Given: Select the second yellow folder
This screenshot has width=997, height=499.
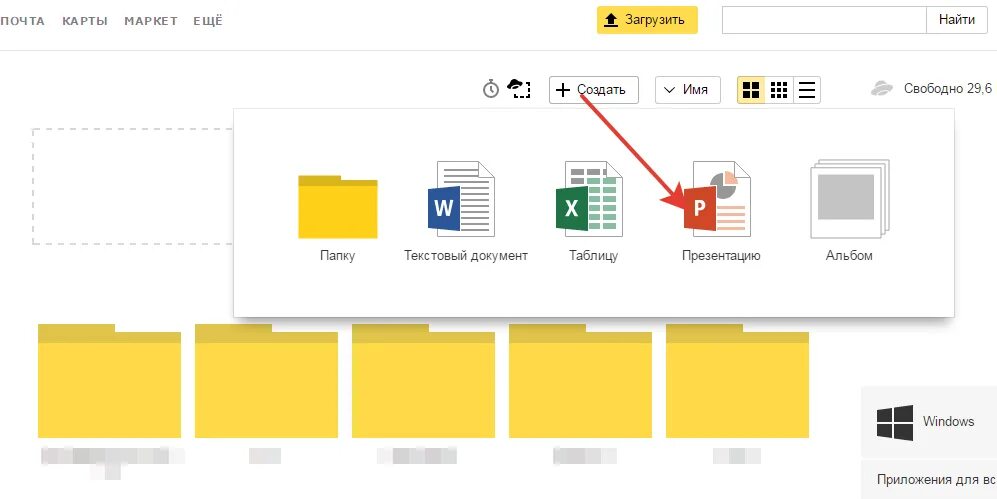Looking at the screenshot, I should coord(266,381).
